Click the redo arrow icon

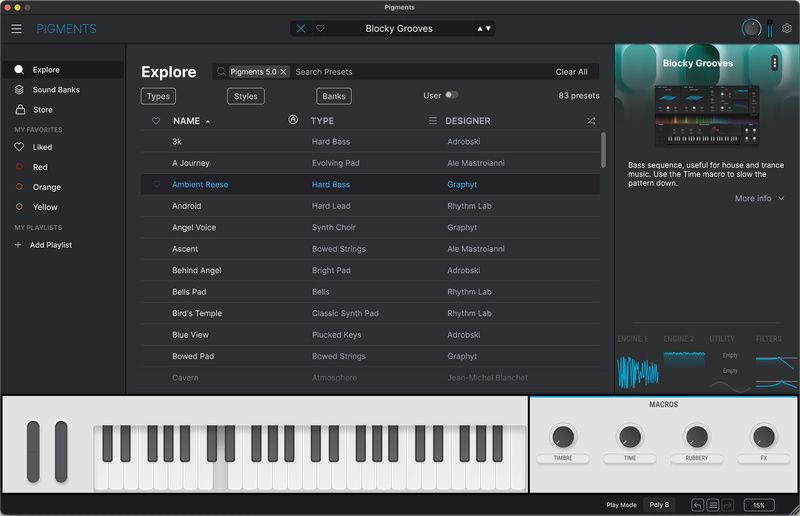click(x=728, y=505)
